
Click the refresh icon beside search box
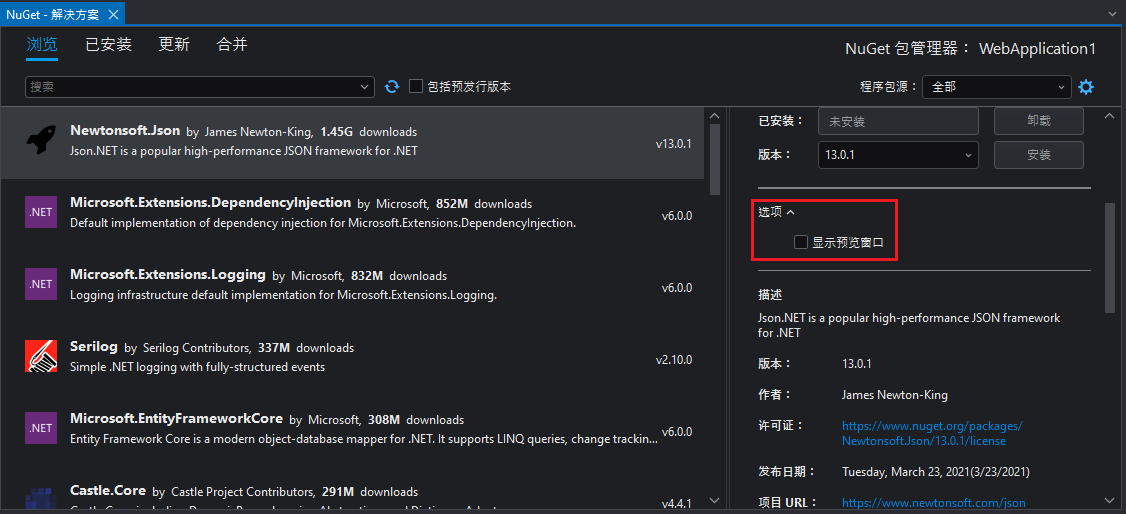click(x=391, y=87)
